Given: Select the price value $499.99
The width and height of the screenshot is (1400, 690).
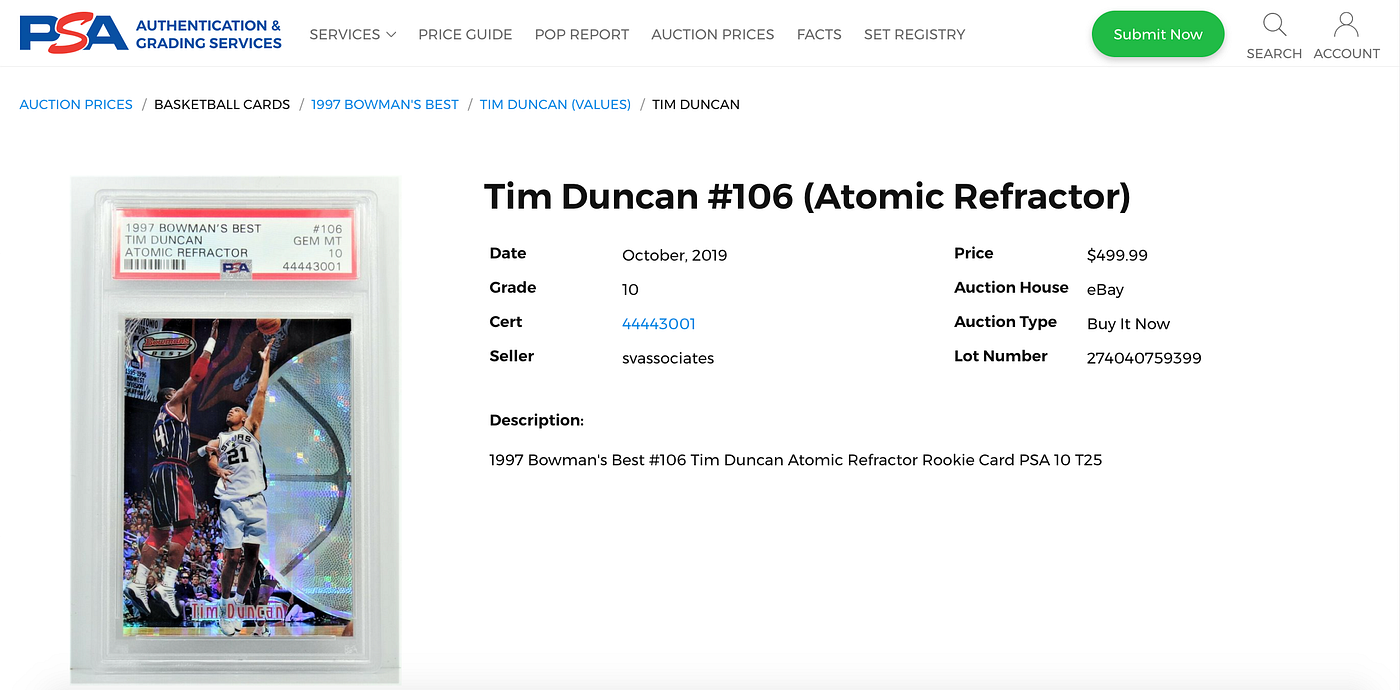Looking at the screenshot, I should coord(1117,255).
